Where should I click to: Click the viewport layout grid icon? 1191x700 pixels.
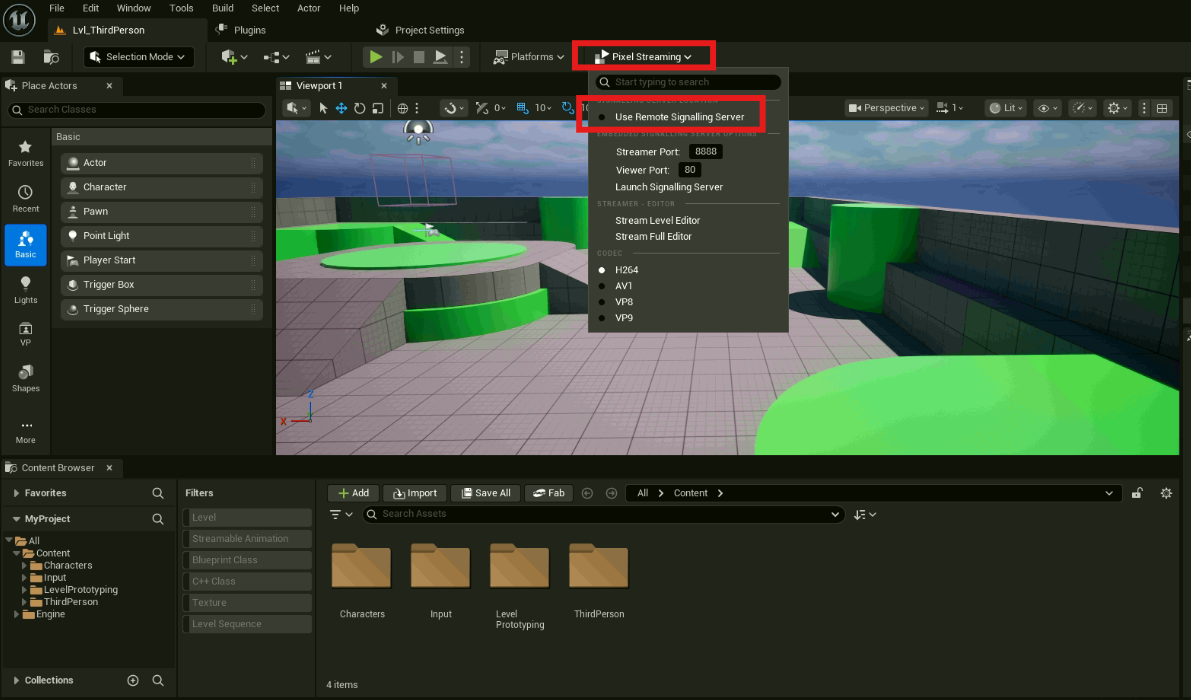(x=1162, y=109)
